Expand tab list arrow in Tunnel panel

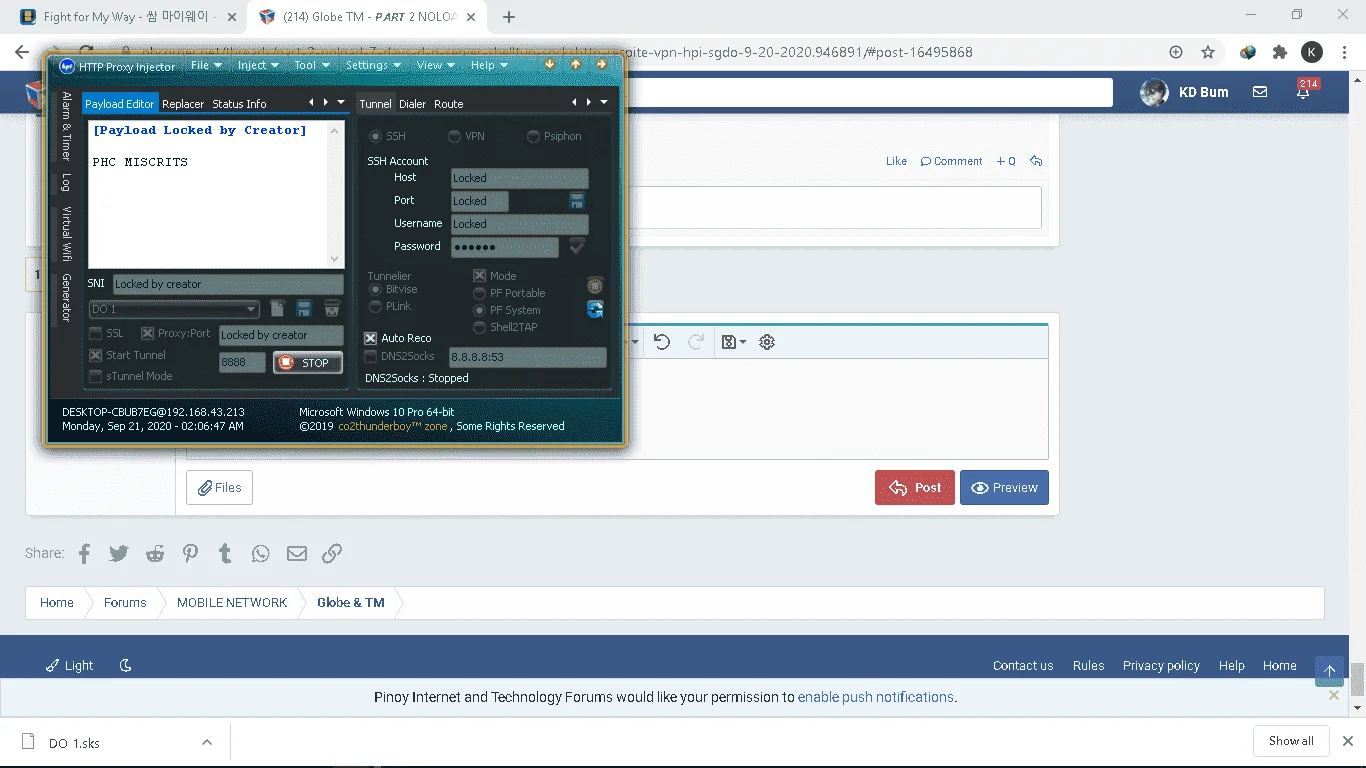pyautogui.click(x=604, y=102)
